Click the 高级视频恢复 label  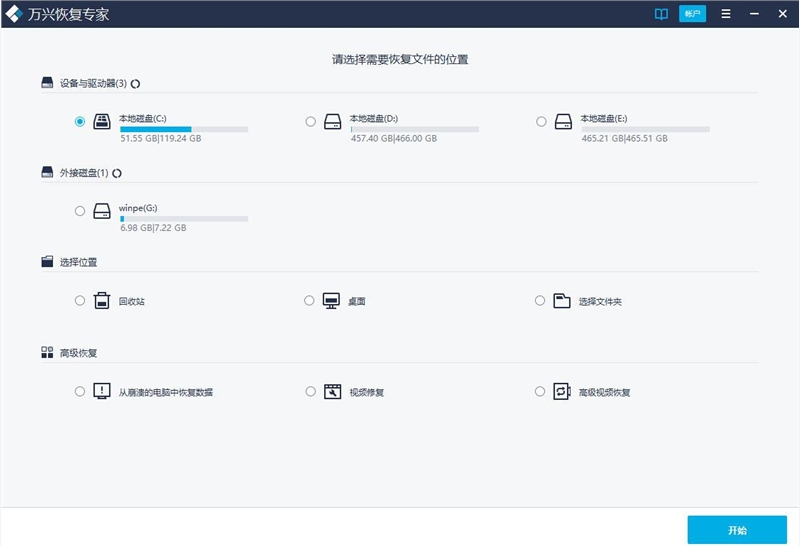point(605,392)
